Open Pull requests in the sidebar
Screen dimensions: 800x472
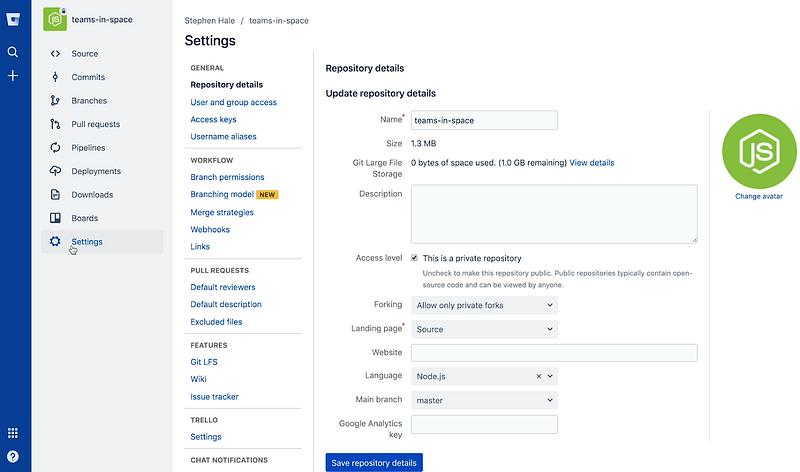[x=95, y=124]
